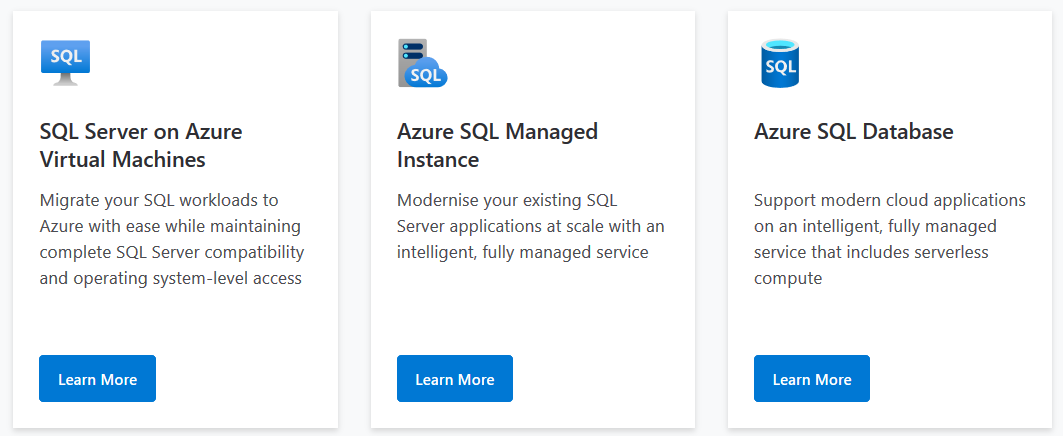
Task: Click the SQL Server on Azure Virtual Machines heading
Action: tap(140, 145)
